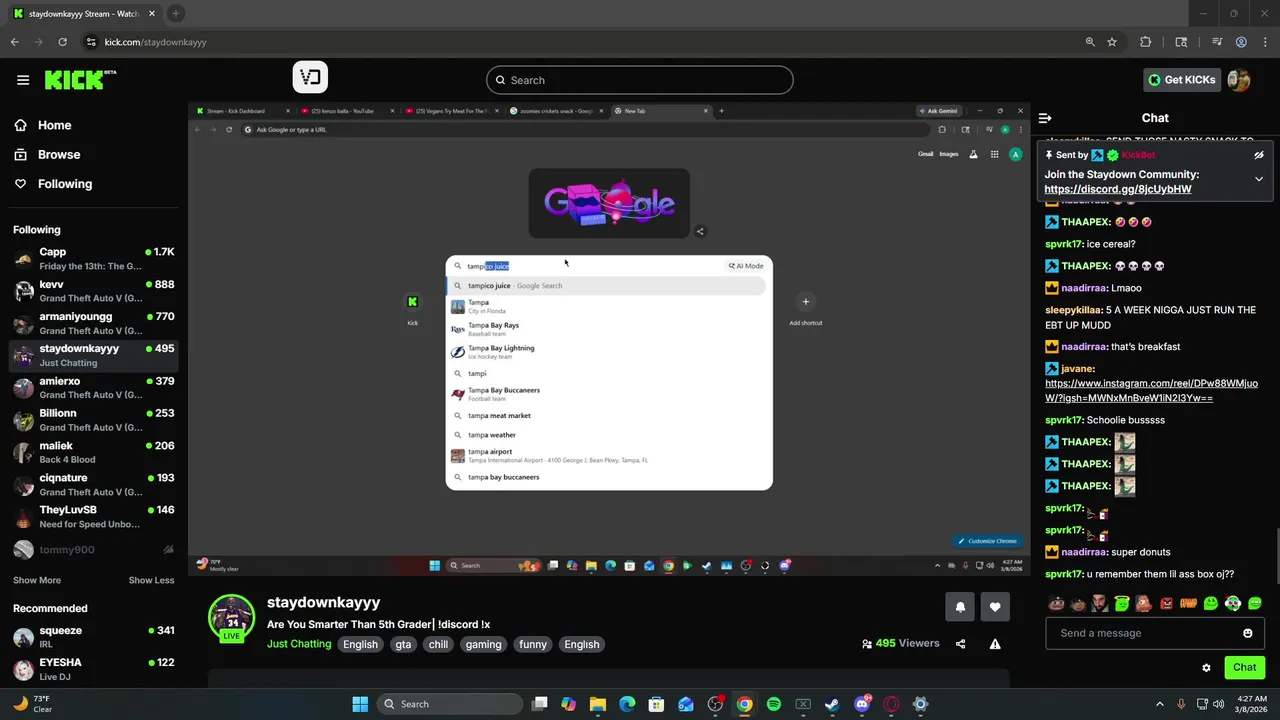This screenshot has height=720, width=1280.
Task: Open amierxo's channel
Action: tap(94, 388)
